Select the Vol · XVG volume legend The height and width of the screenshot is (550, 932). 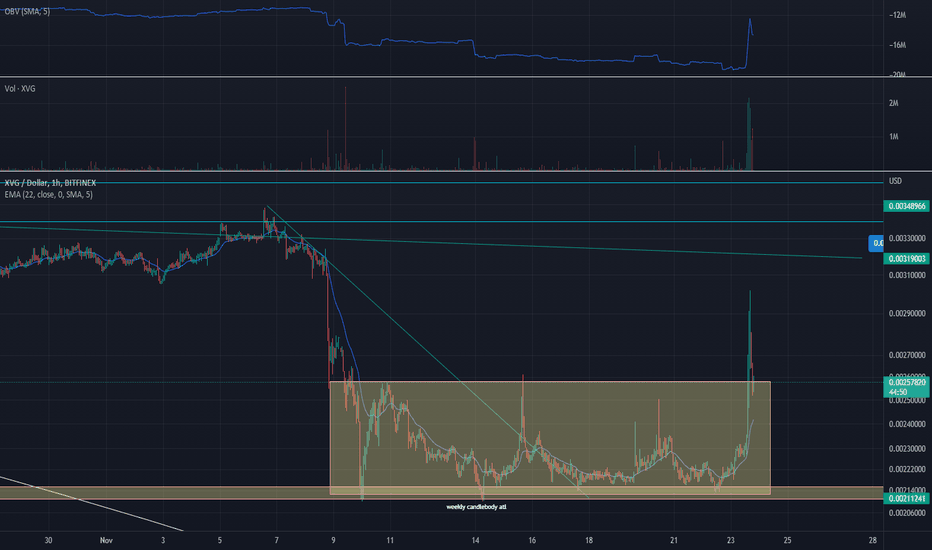pos(20,89)
